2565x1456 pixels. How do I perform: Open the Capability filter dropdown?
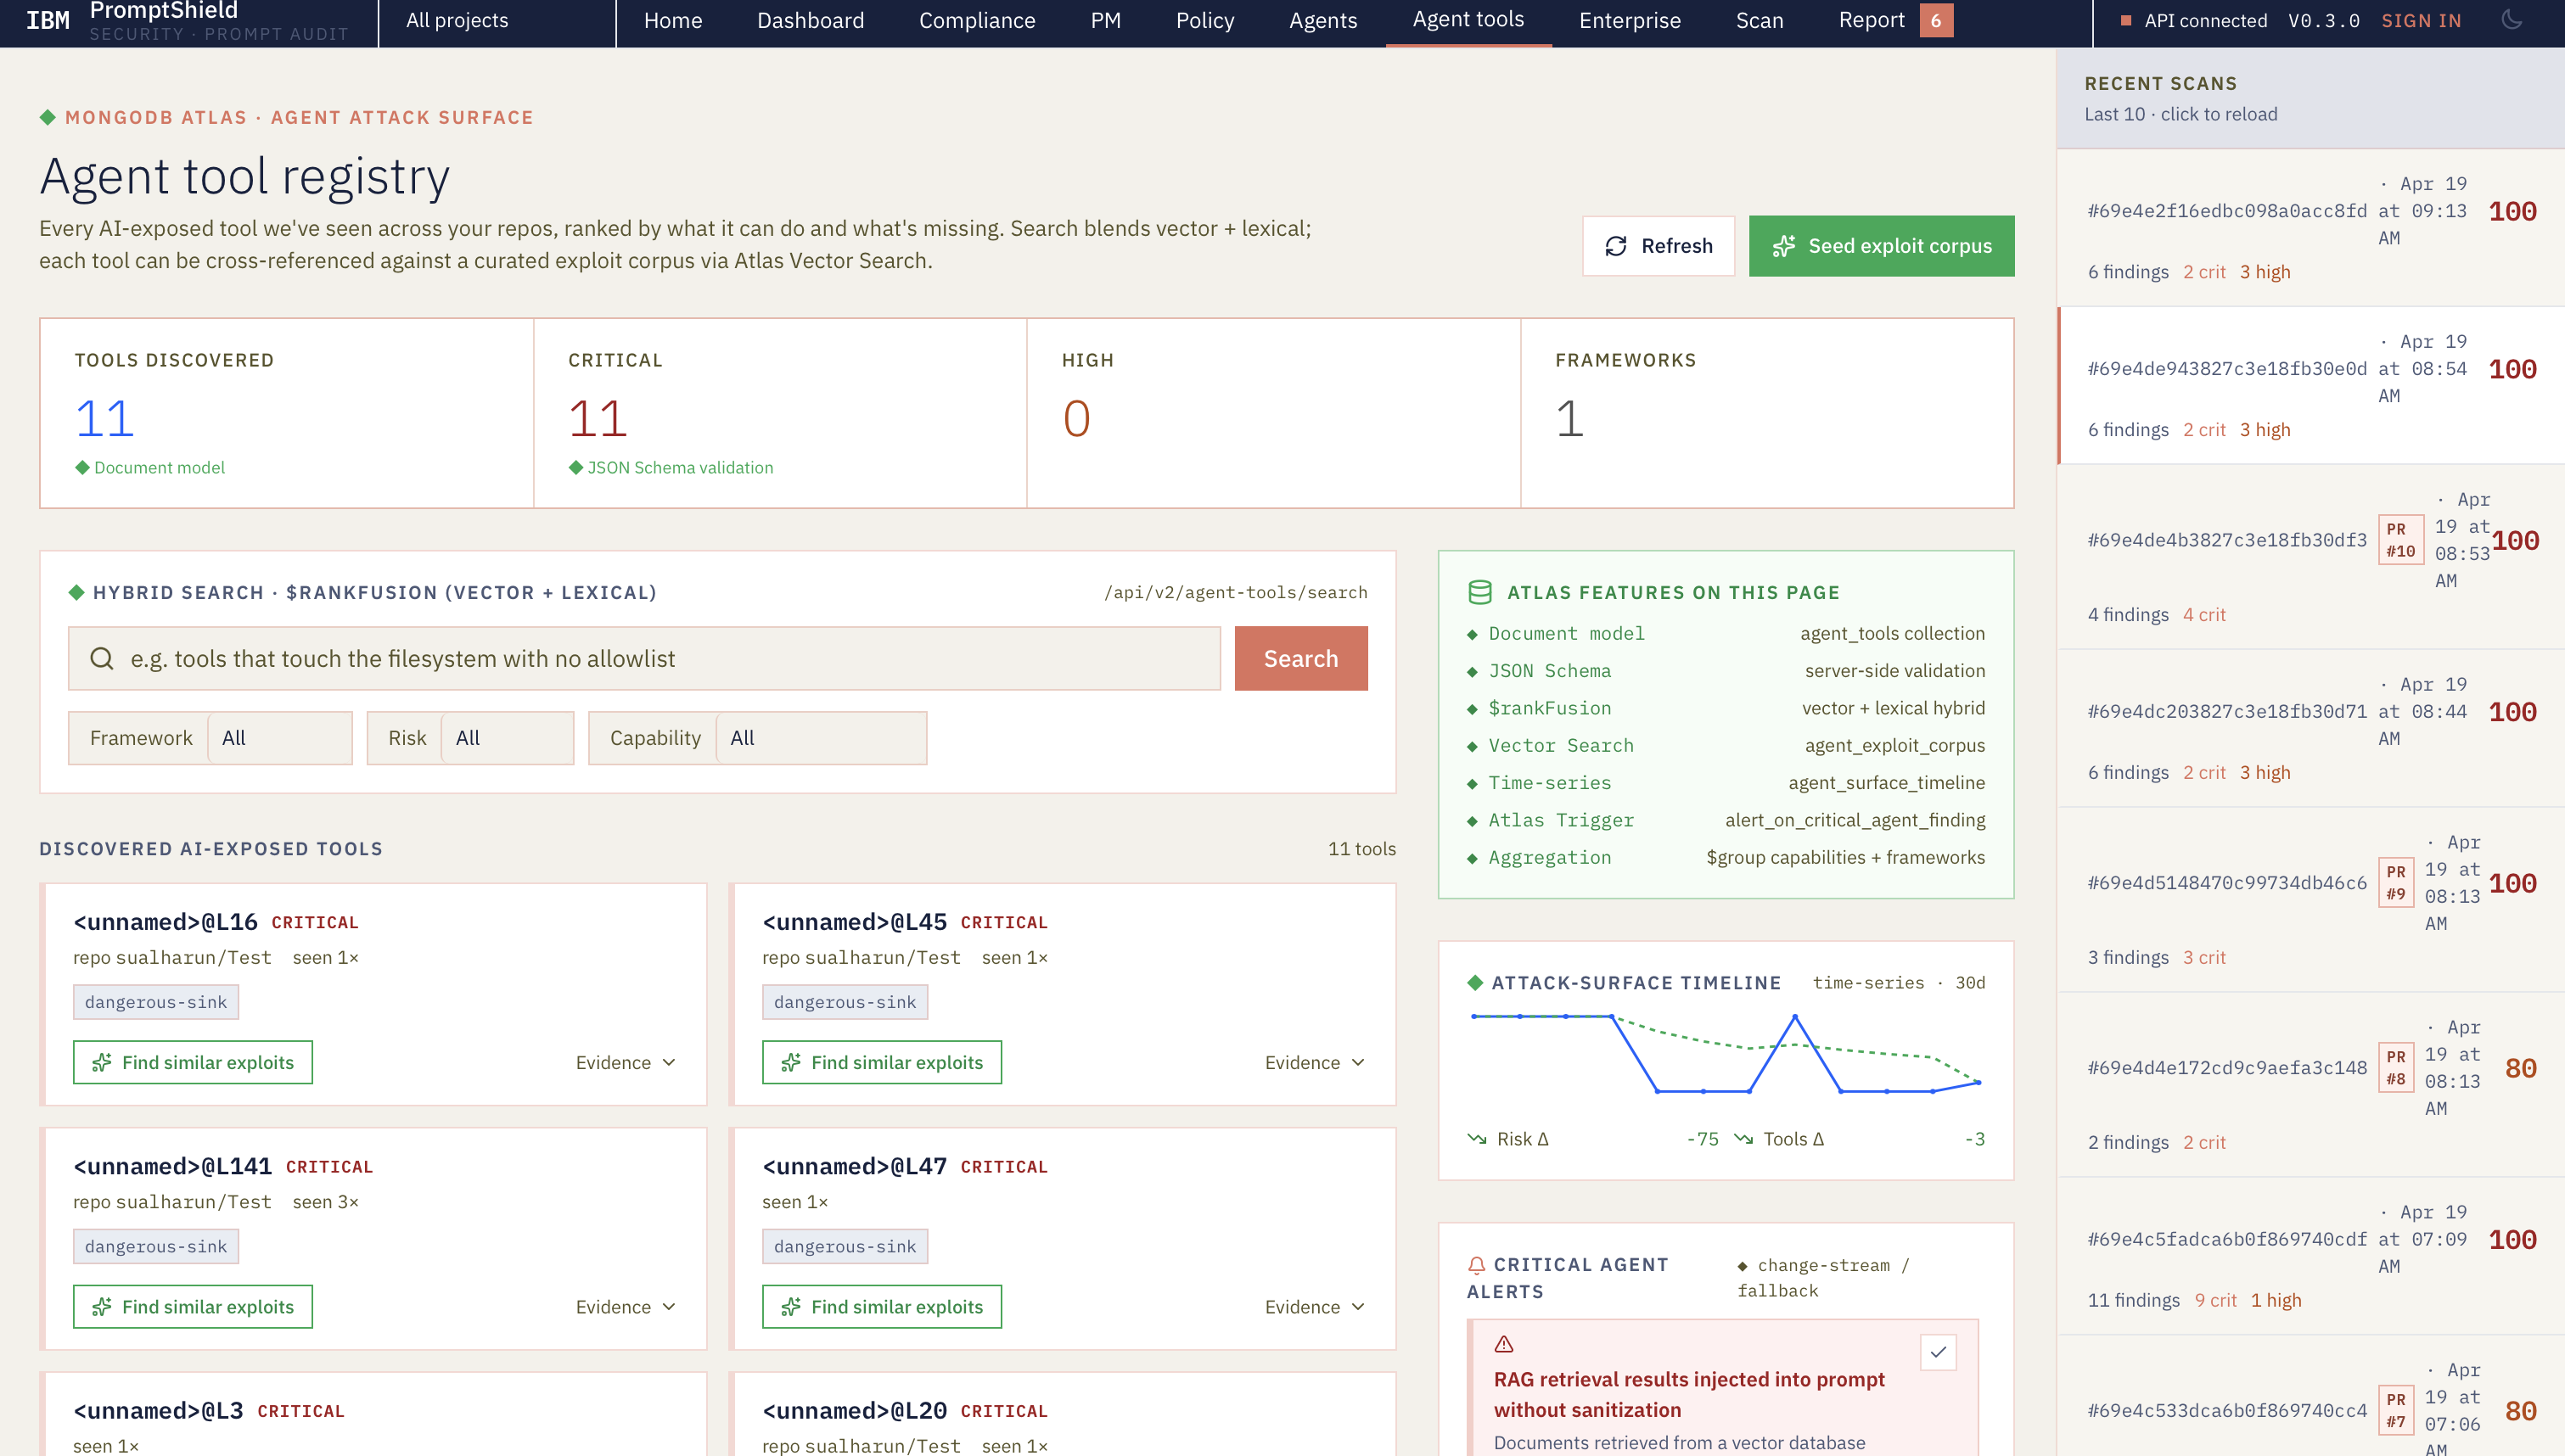(820, 738)
